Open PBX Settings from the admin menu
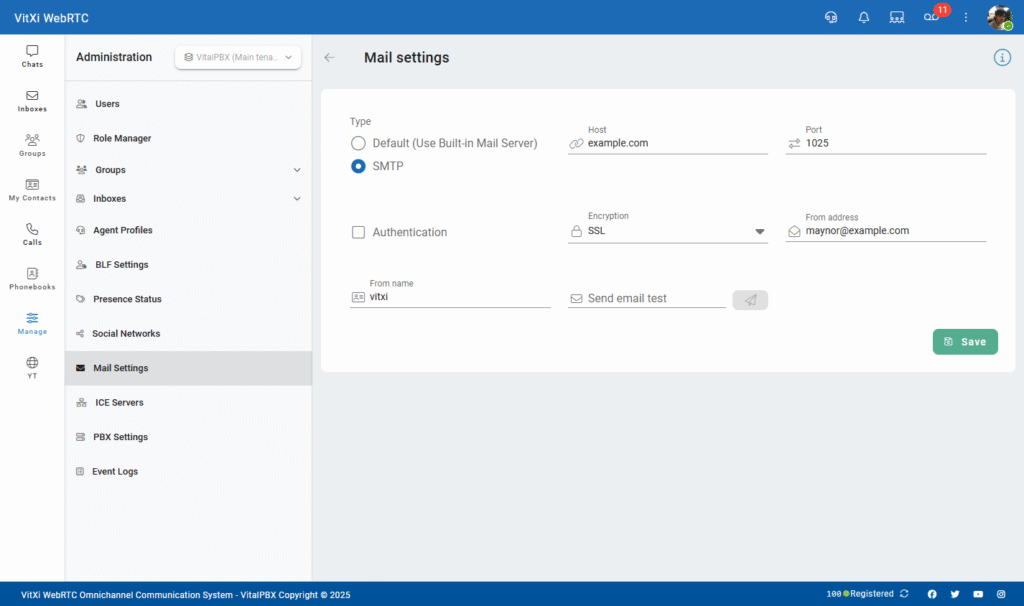 (x=120, y=437)
